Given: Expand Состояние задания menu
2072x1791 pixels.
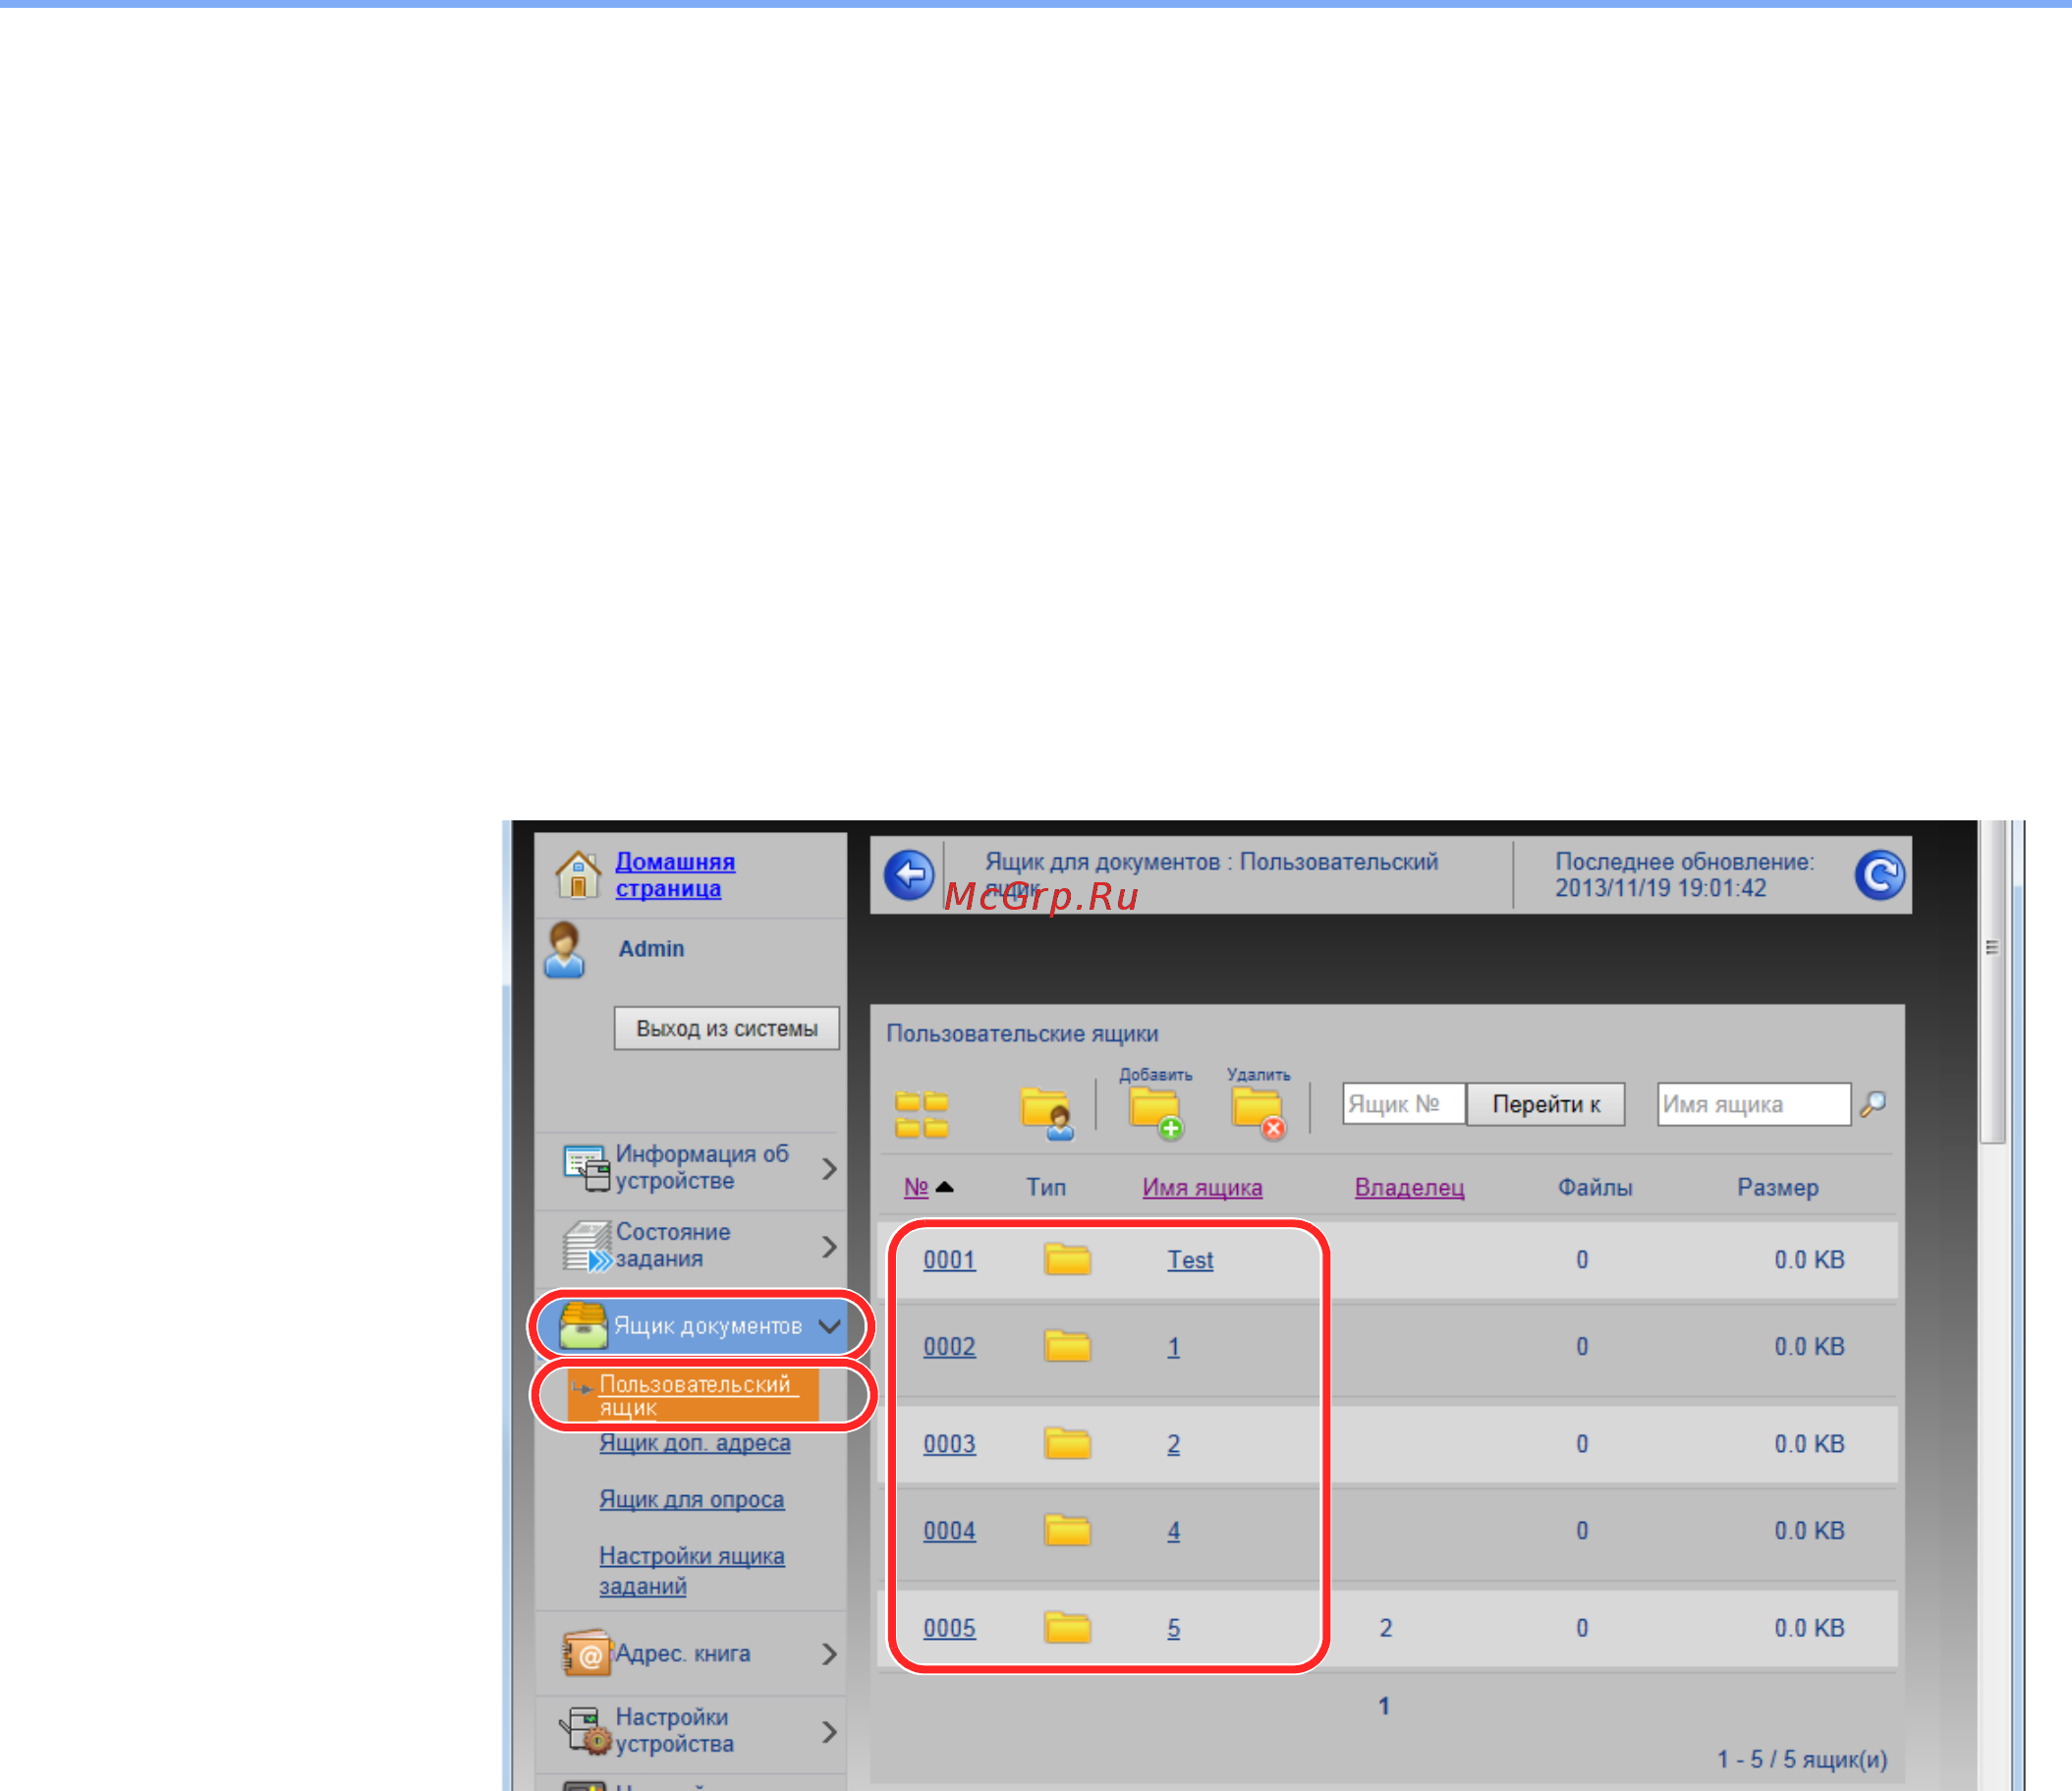Looking at the screenshot, I should (x=830, y=1246).
